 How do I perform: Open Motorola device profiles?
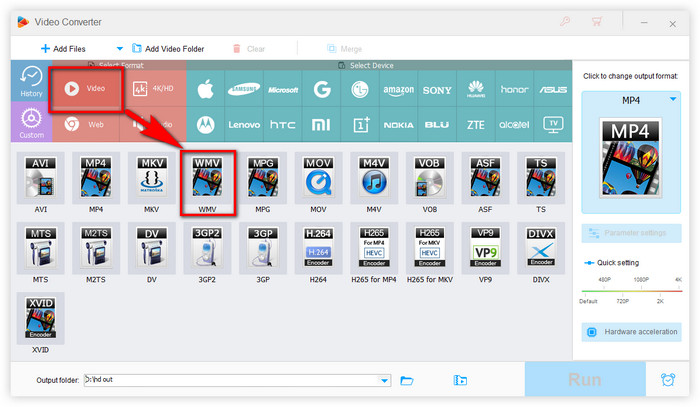point(205,125)
